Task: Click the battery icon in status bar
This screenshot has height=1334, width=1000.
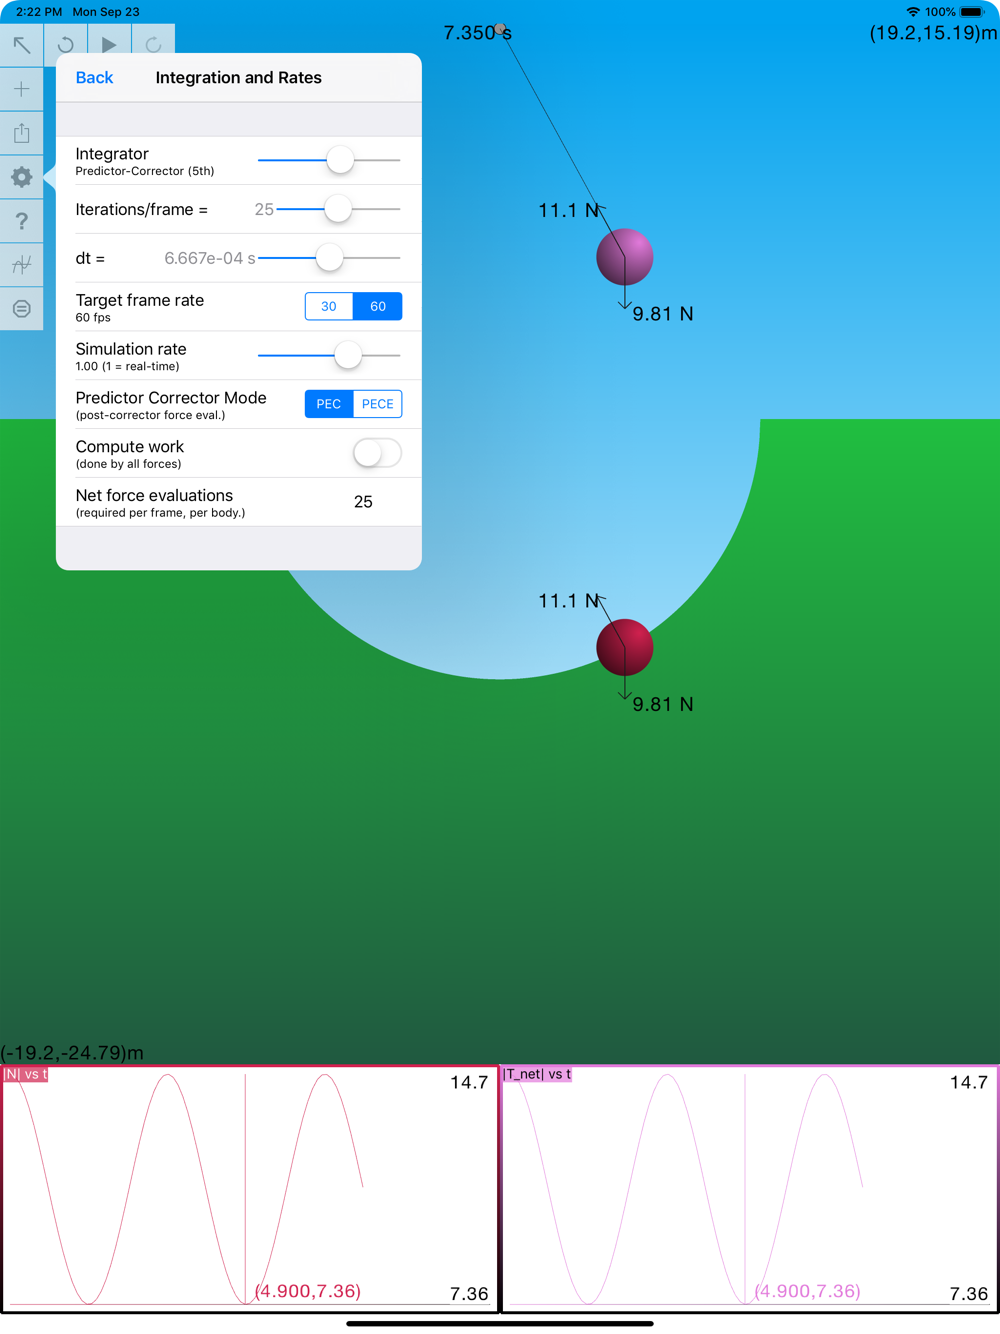Action: coord(973,12)
